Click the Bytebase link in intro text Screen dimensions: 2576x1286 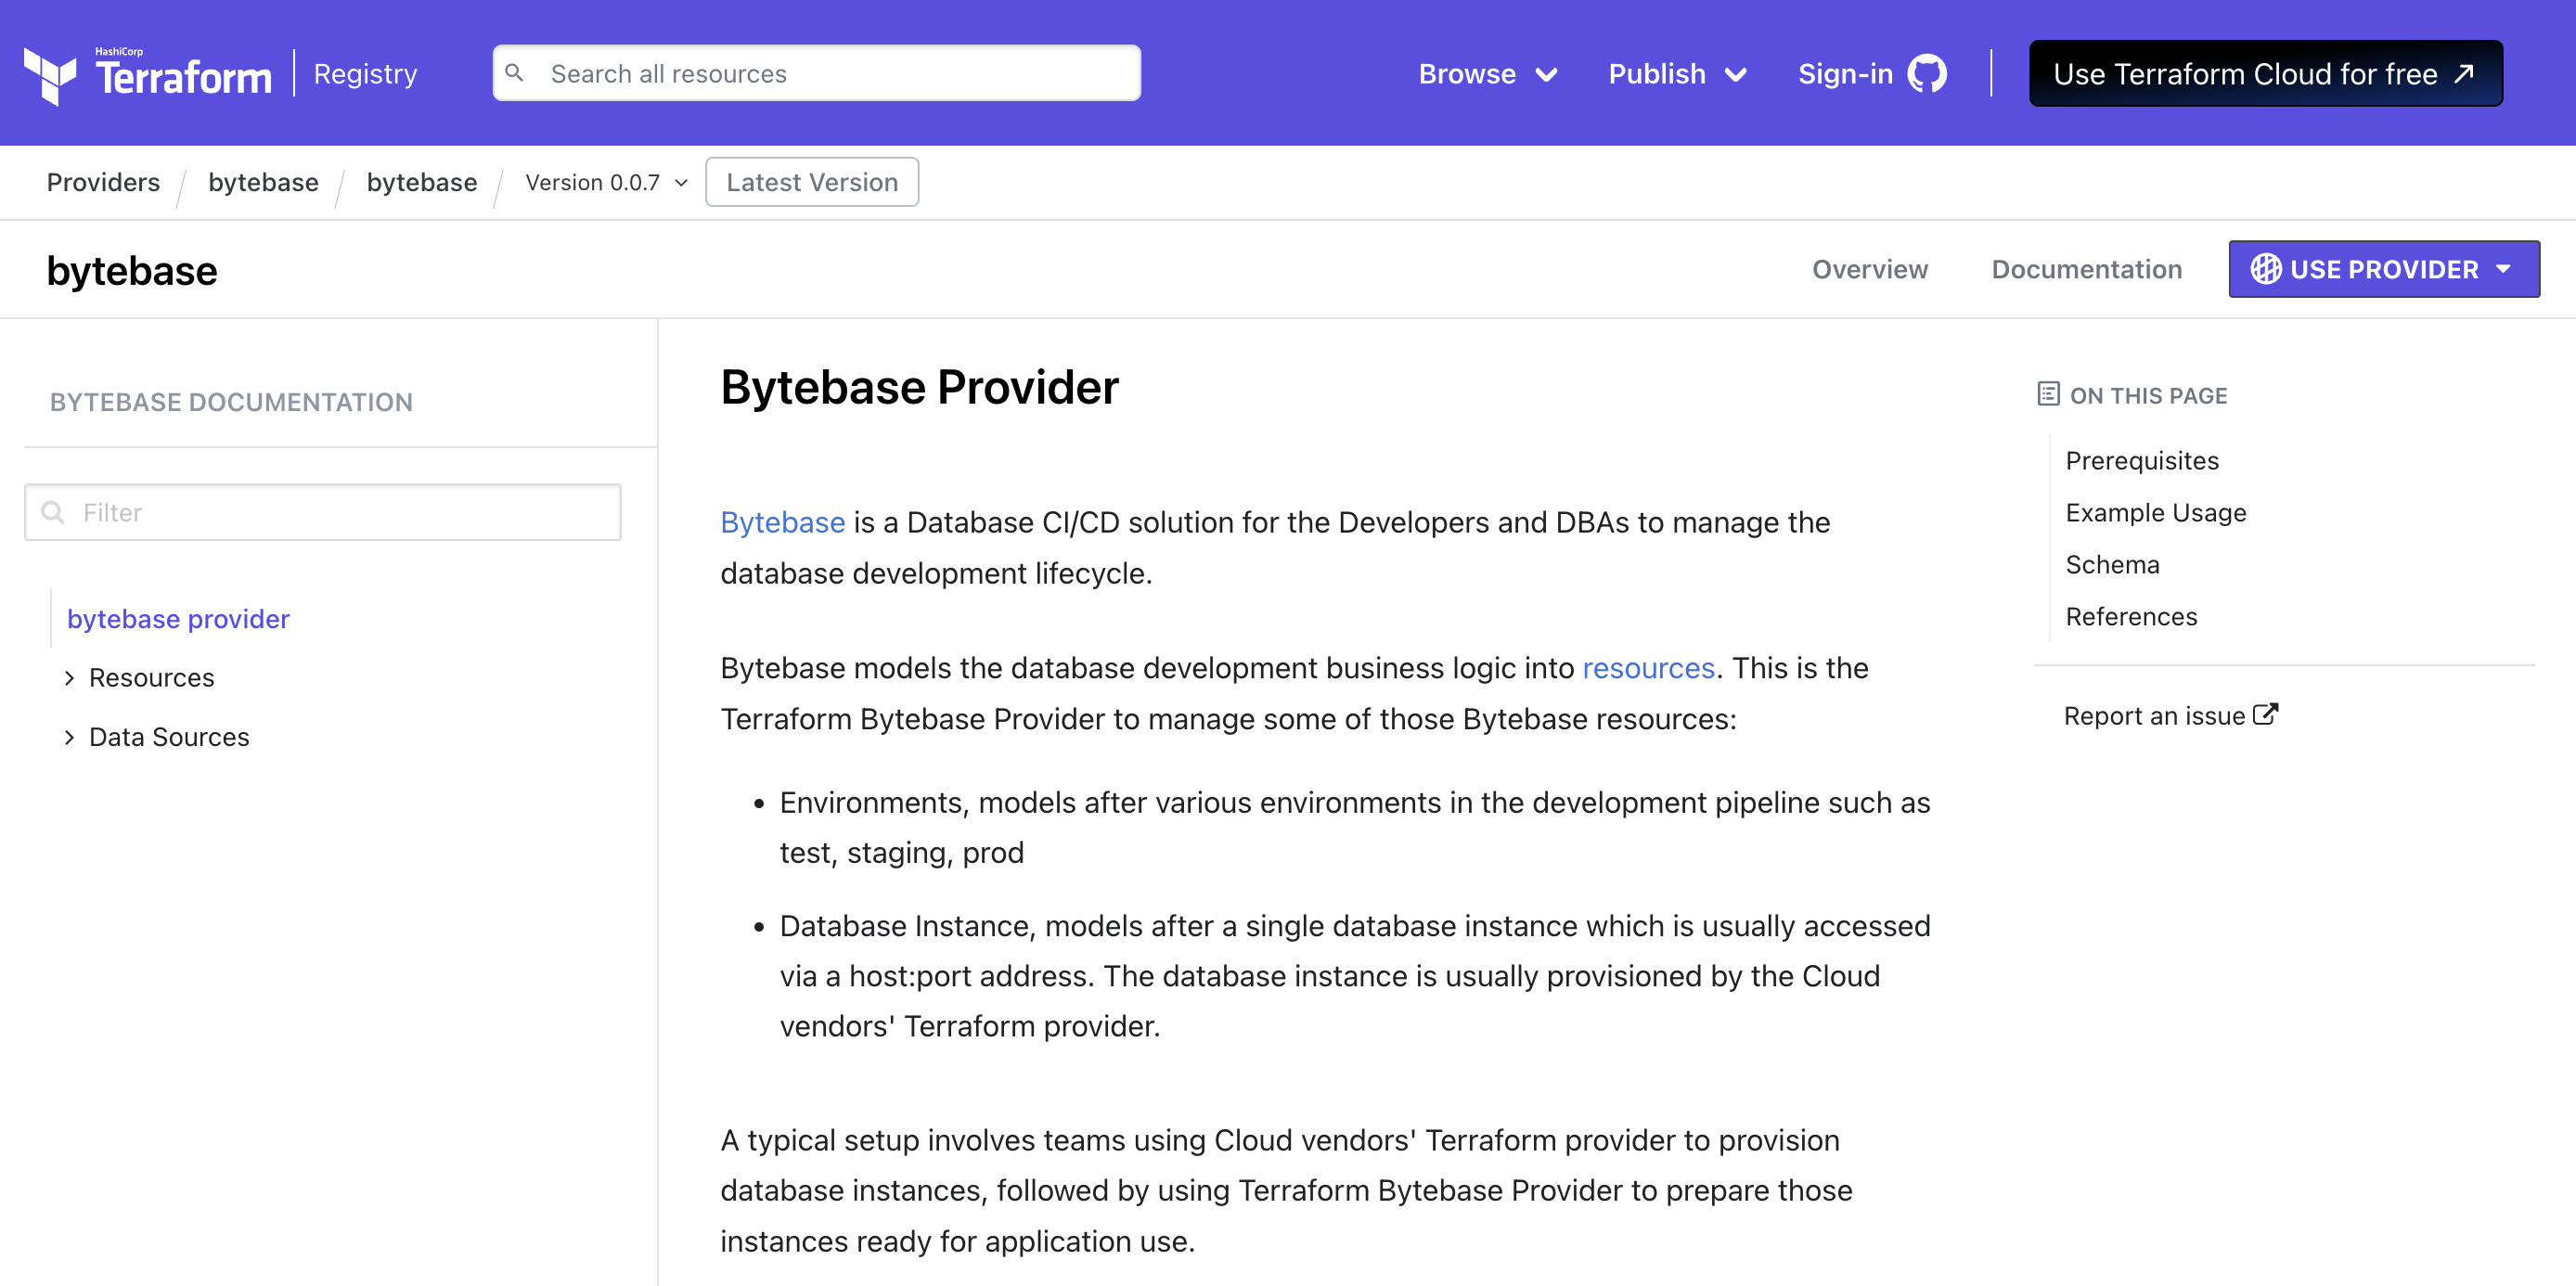click(782, 522)
